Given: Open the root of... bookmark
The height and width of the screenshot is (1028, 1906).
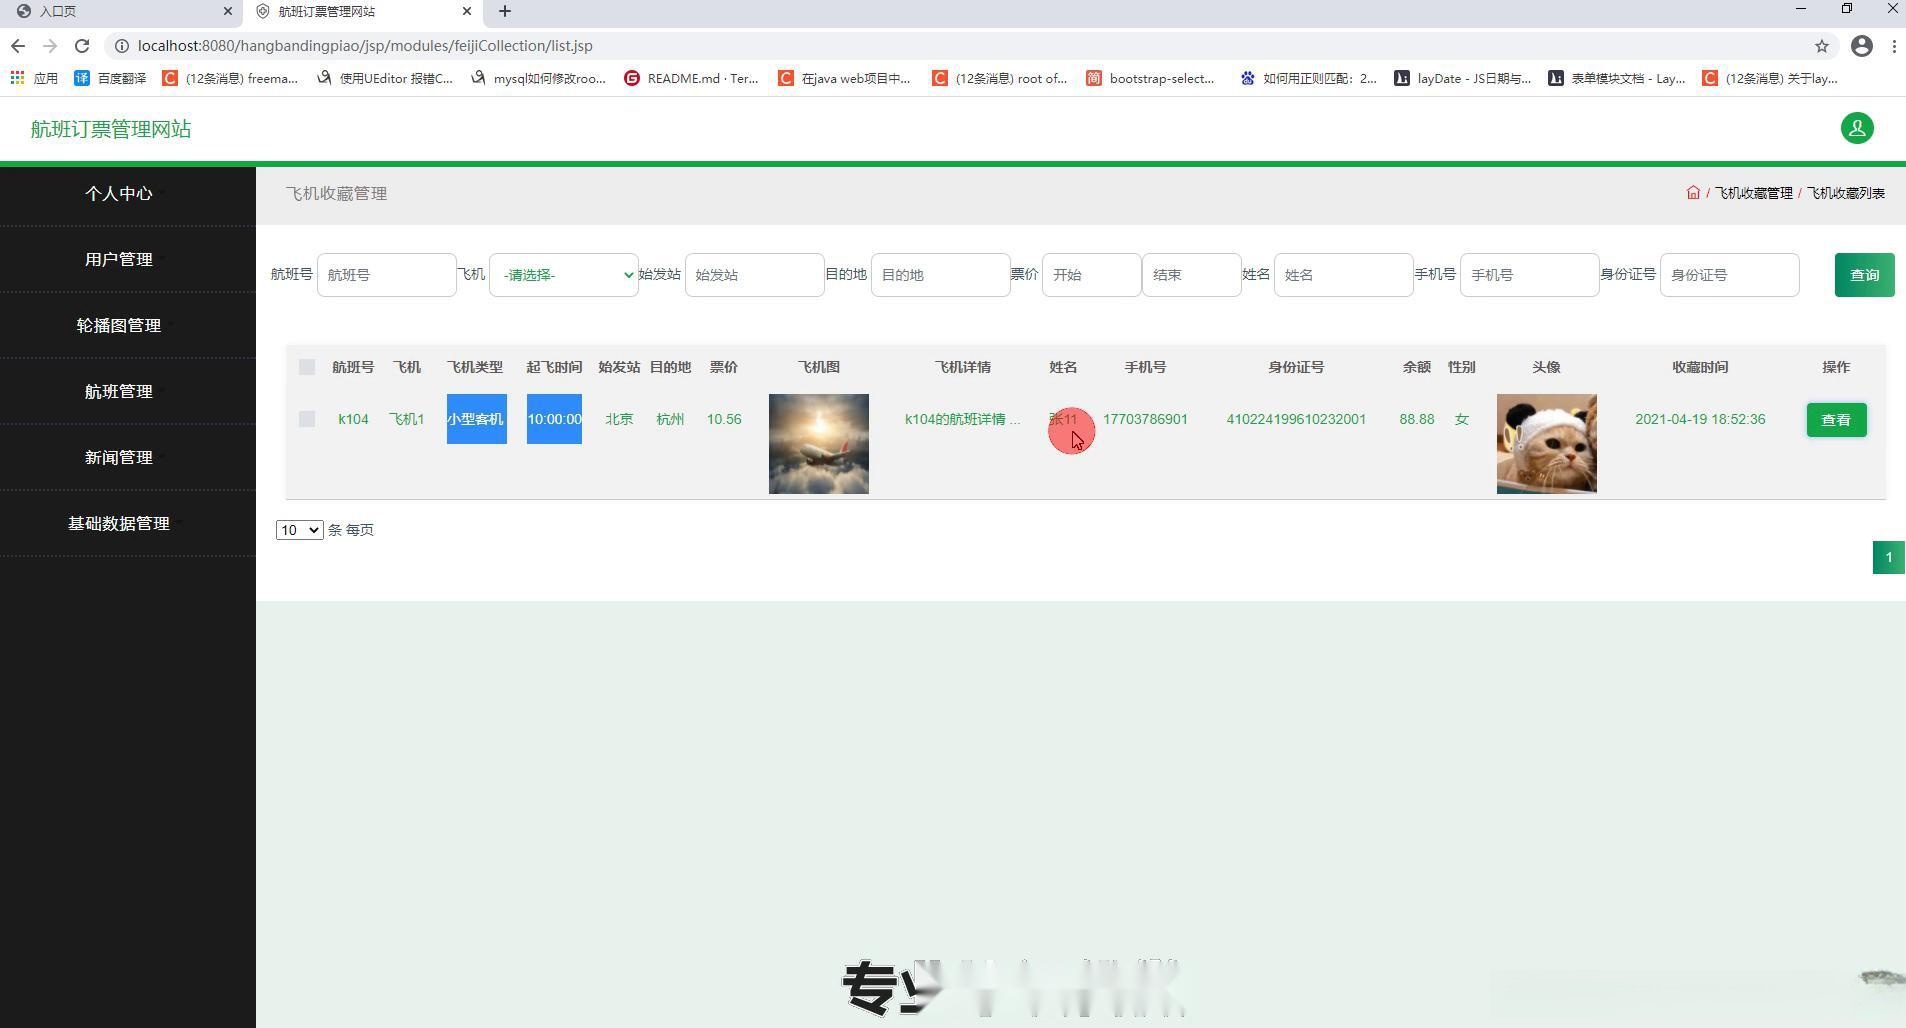Looking at the screenshot, I should [999, 78].
